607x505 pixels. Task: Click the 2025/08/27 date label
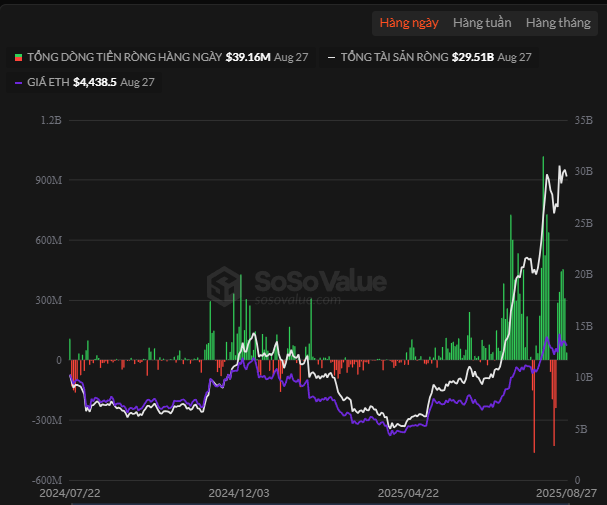[x=566, y=493]
